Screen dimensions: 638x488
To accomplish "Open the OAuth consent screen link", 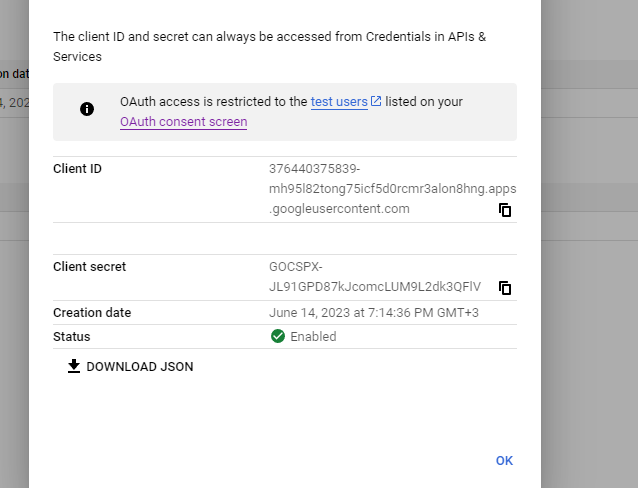I will click(x=183, y=122).
